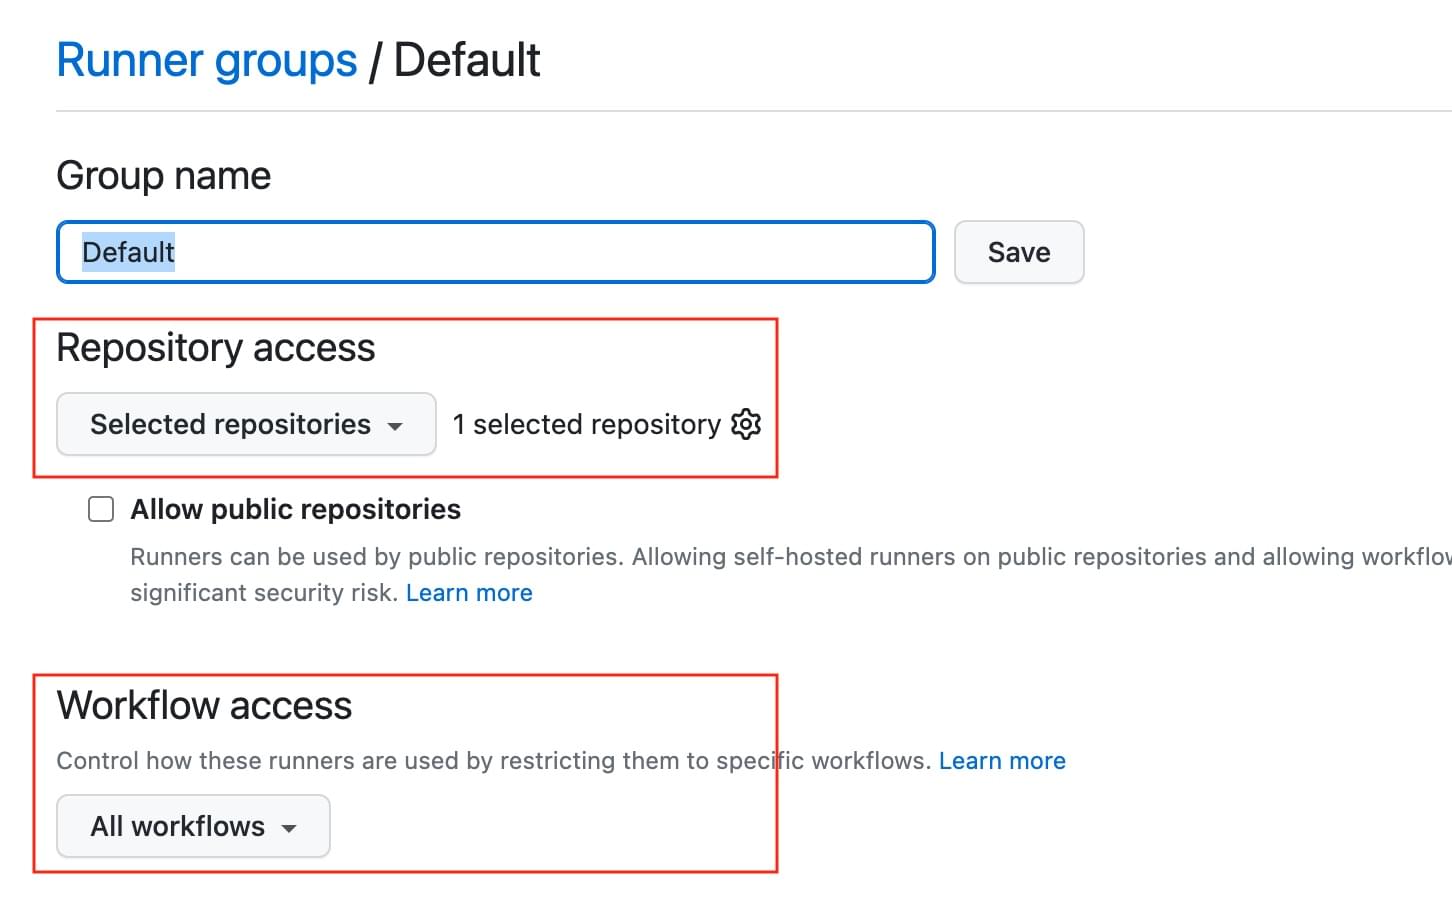The height and width of the screenshot is (904, 1452).
Task: Open the All workflows dropdown
Action: [192, 826]
